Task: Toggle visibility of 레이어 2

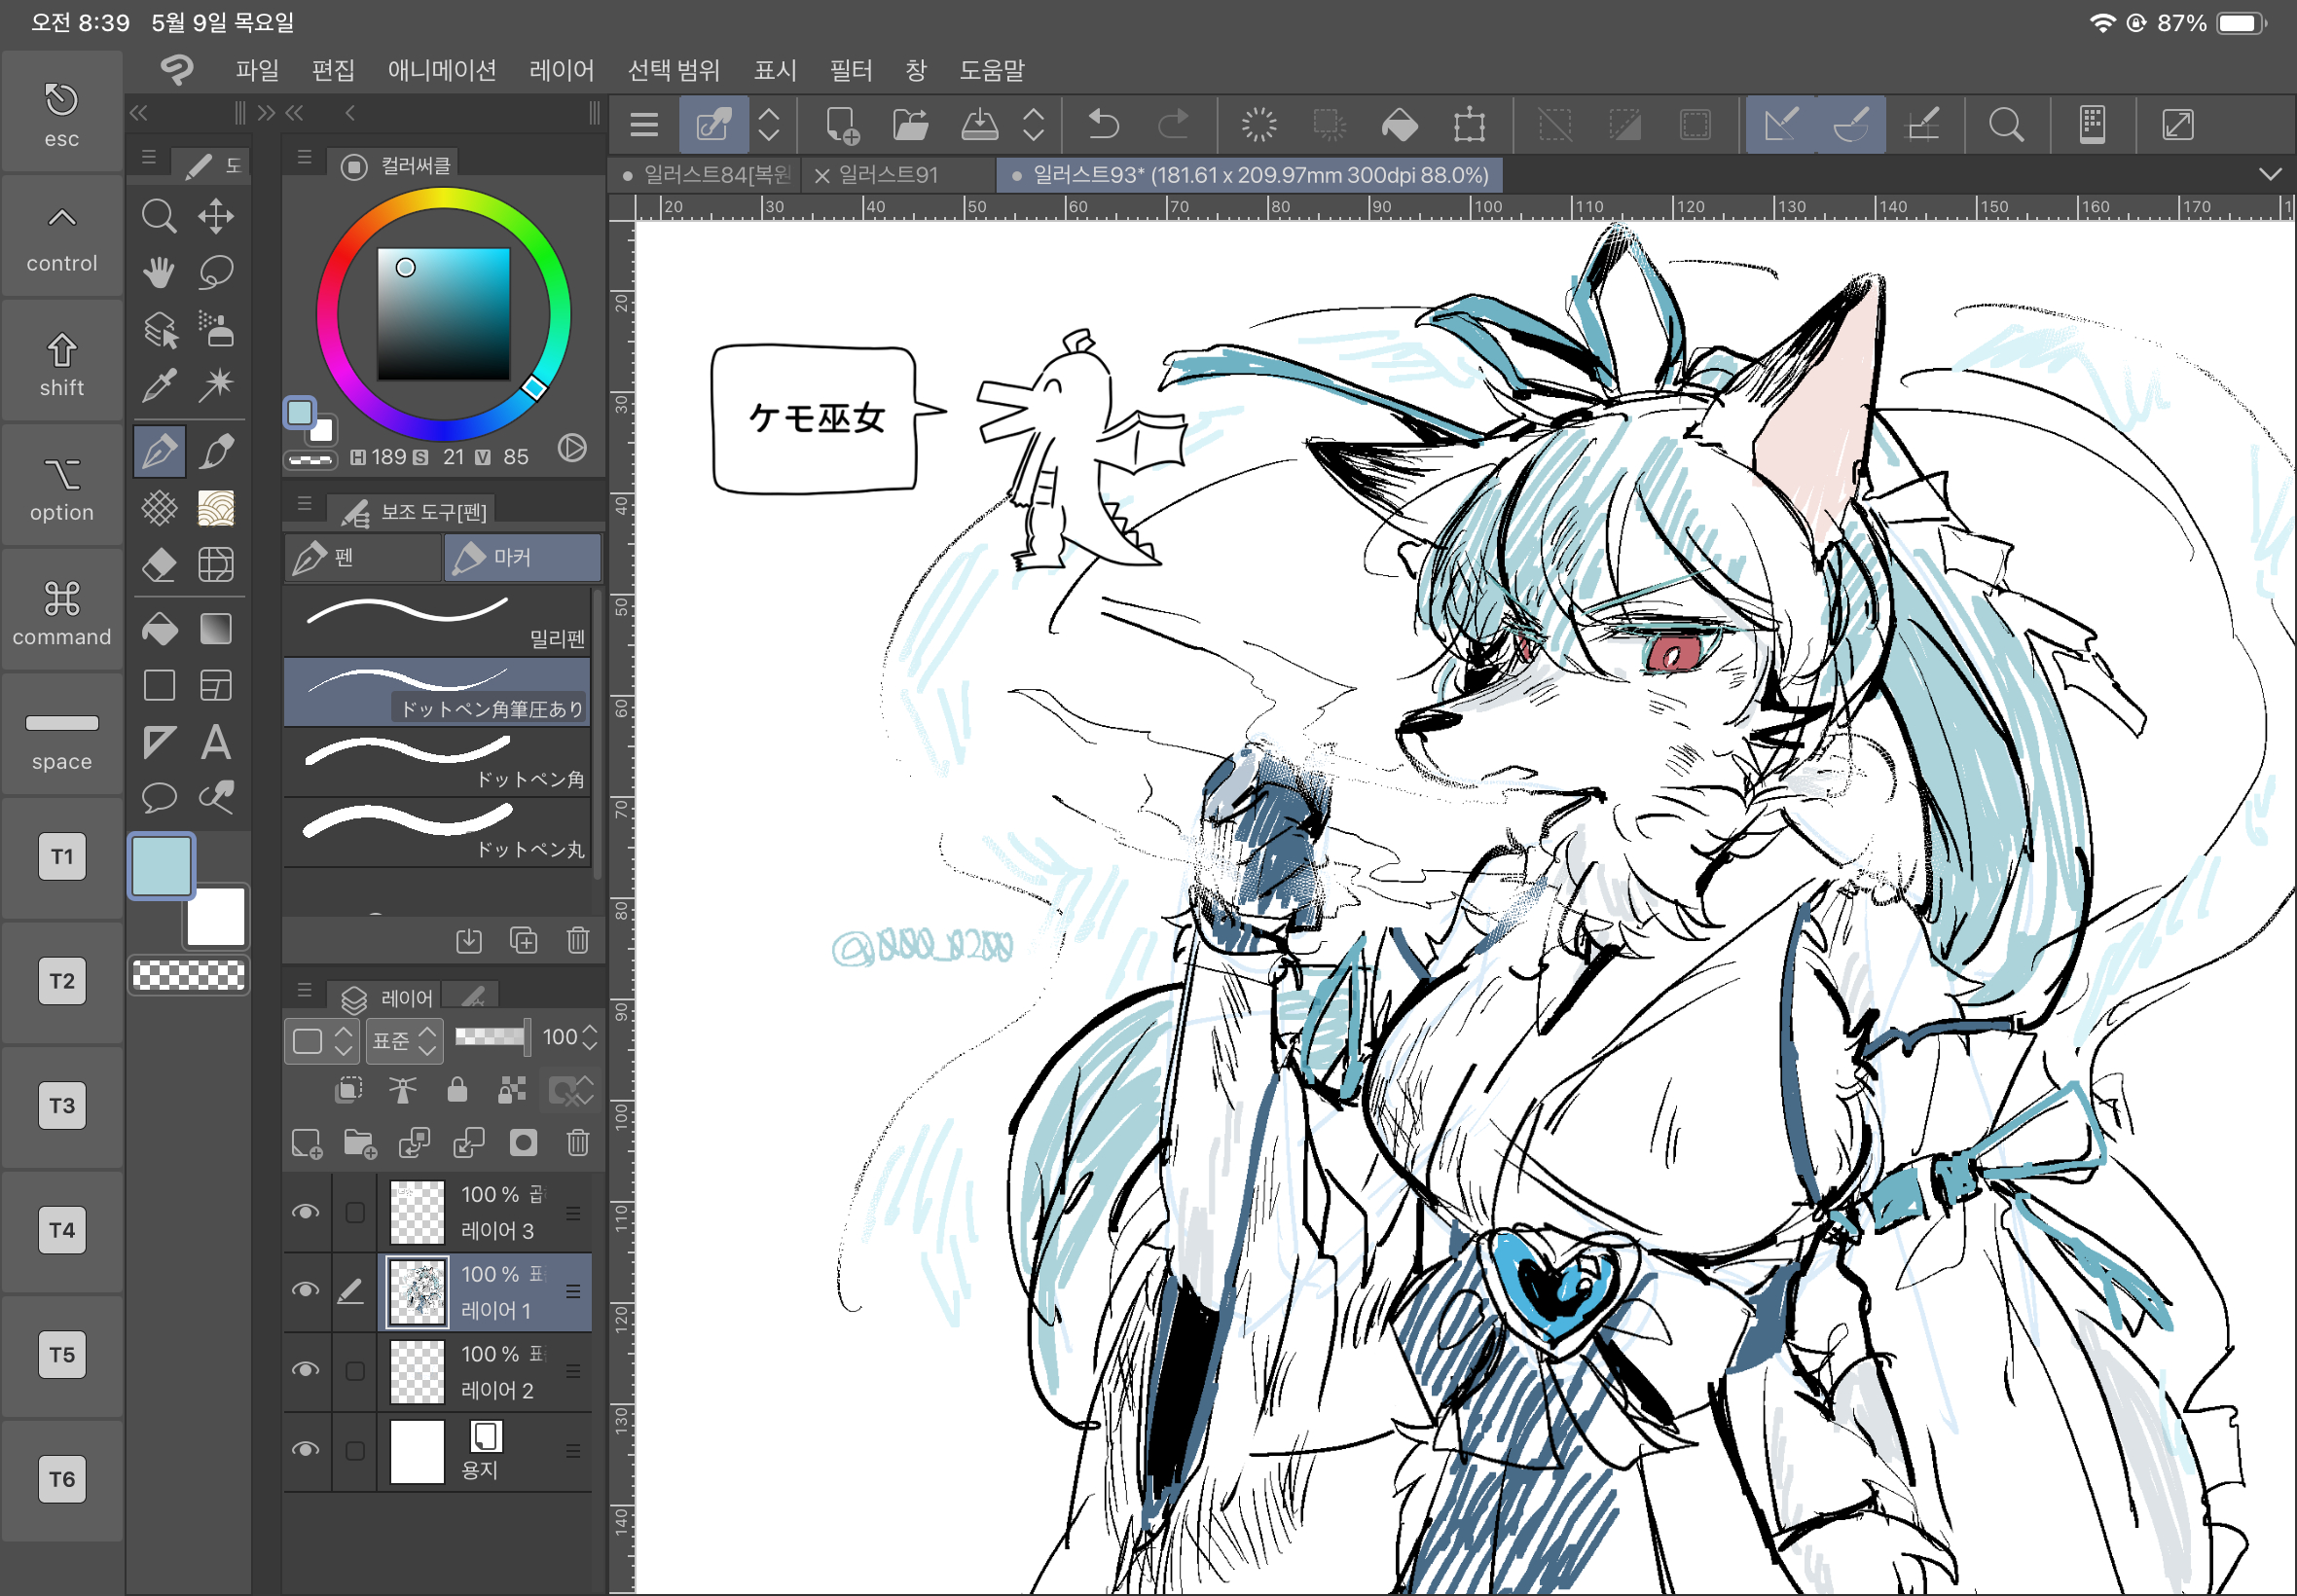Action: [x=305, y=1370]
